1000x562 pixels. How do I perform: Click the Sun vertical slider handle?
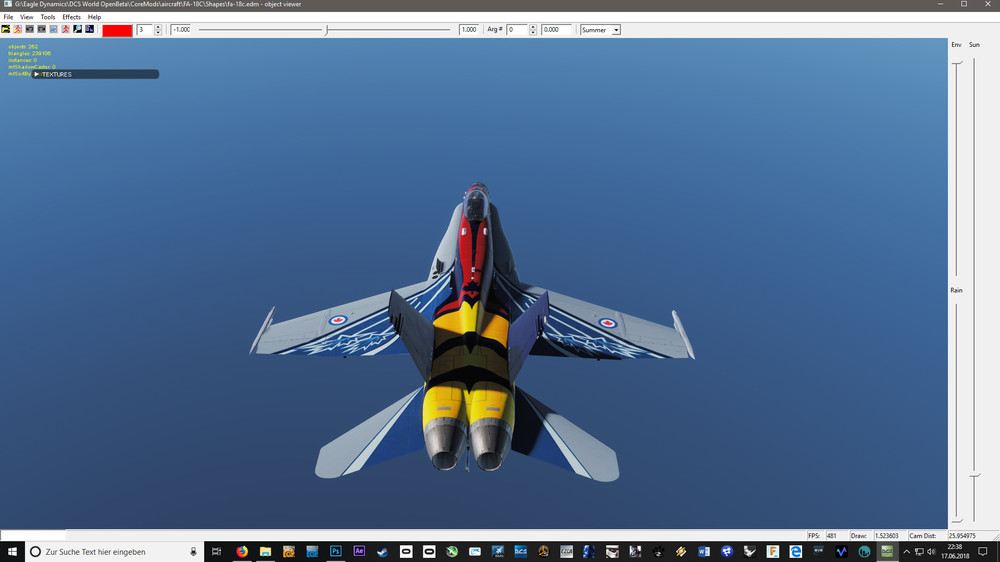974,476
